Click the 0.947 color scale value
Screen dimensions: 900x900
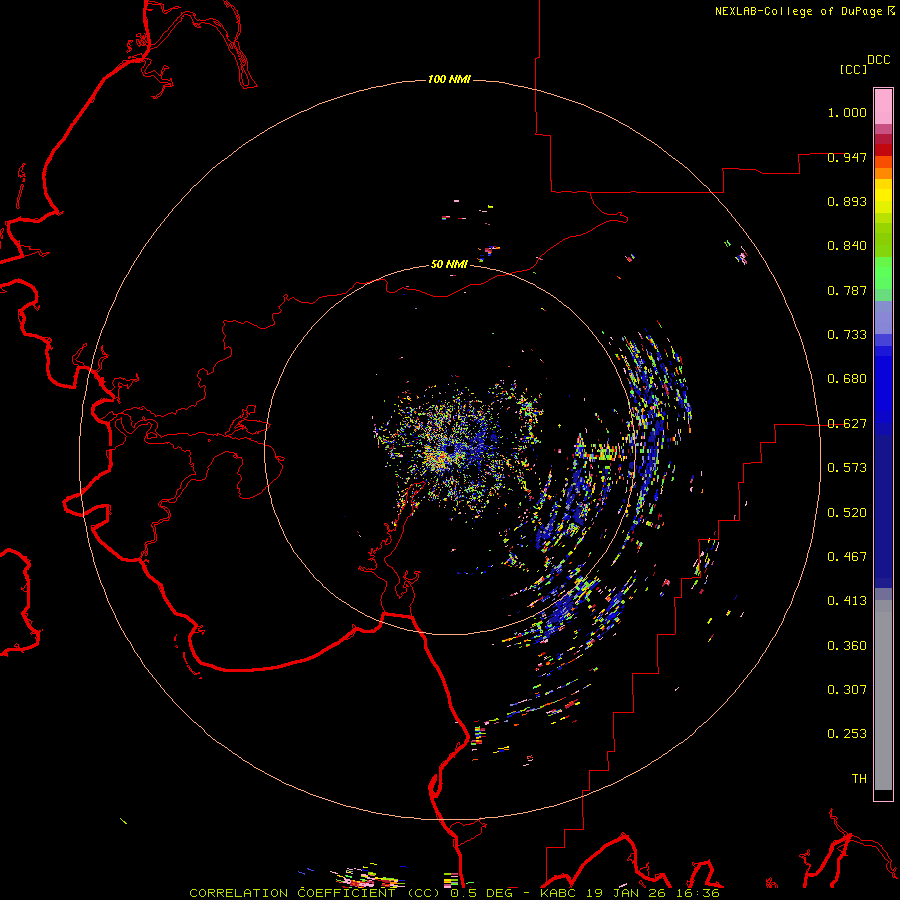click(x=847, y=157)
